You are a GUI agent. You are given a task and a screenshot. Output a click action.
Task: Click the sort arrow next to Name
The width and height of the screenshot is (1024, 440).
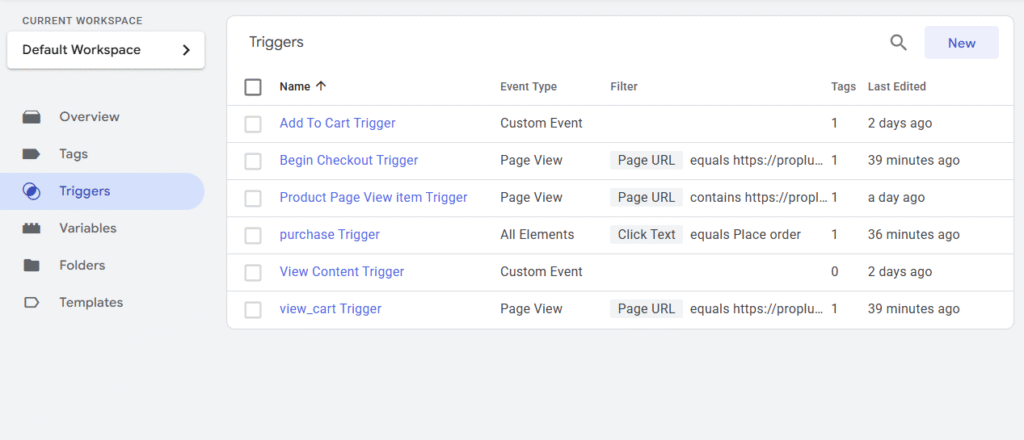pos(321,86)
